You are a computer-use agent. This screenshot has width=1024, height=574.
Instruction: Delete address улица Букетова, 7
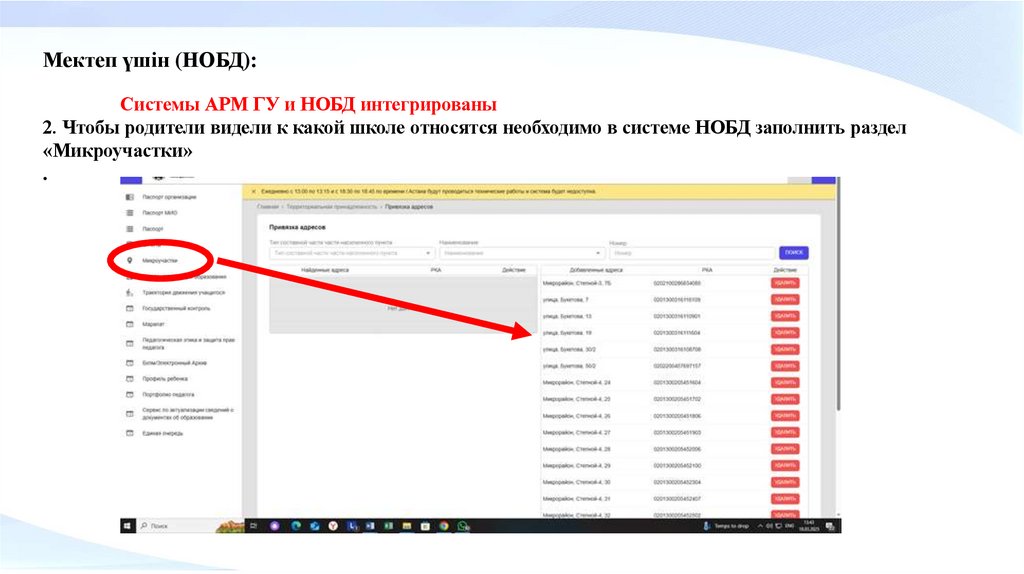coord(785,300)
